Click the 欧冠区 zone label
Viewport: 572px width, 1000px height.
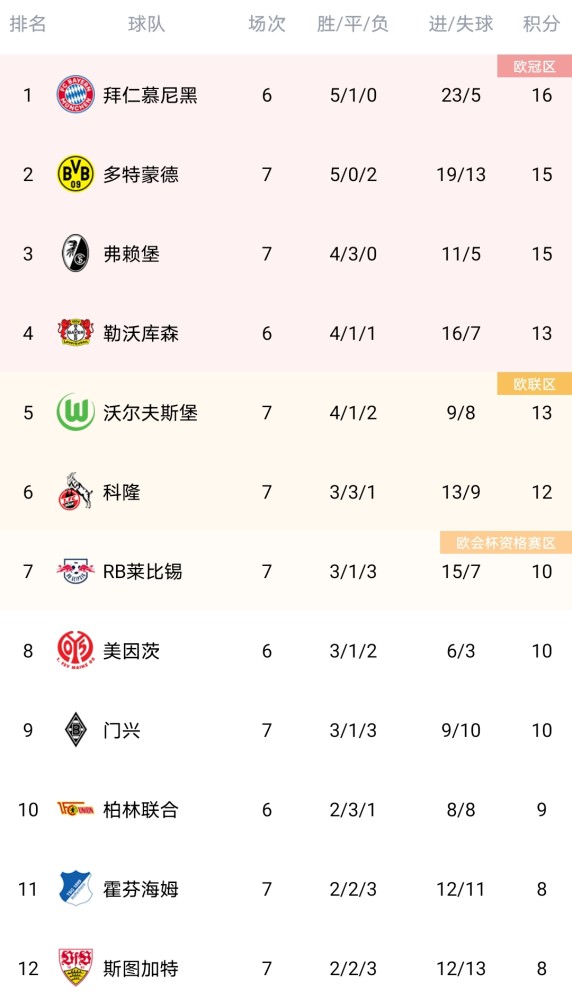[x=534, y=66]
